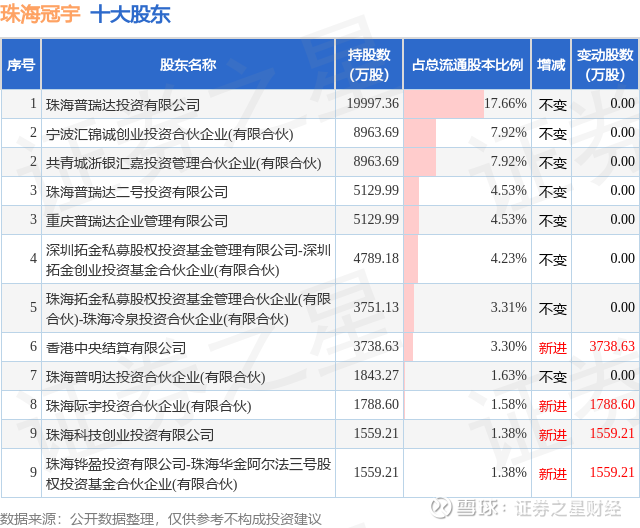Select shareholder 香港中央结算有限公司
Viewport: 640px width, 528px height.
coord(116,348)
